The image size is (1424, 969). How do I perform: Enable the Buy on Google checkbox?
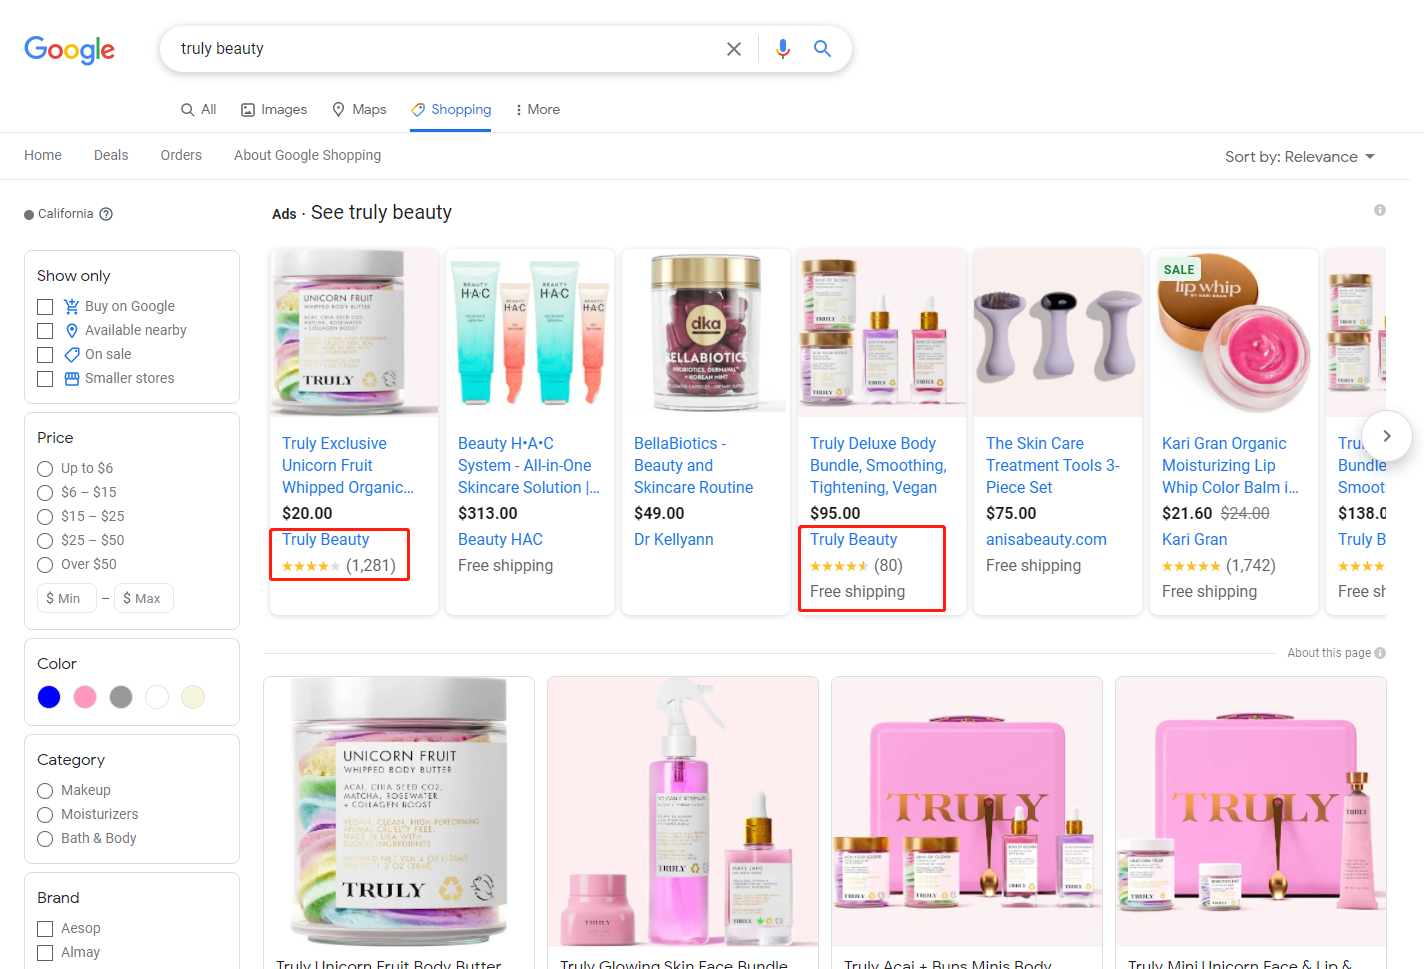[45, 307]
